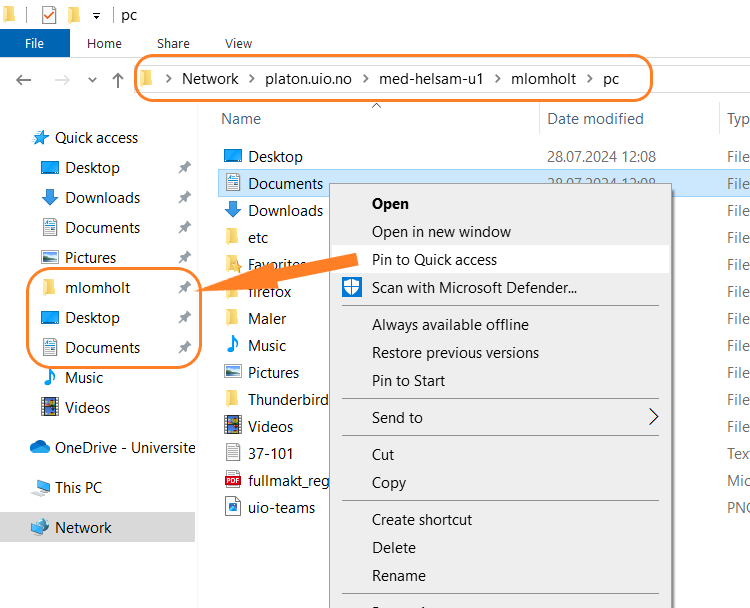The height and width of the screenshot is (608, 750).
Task: Click the PDF icon of fullmakt_reg file
Action: (233, 480)
